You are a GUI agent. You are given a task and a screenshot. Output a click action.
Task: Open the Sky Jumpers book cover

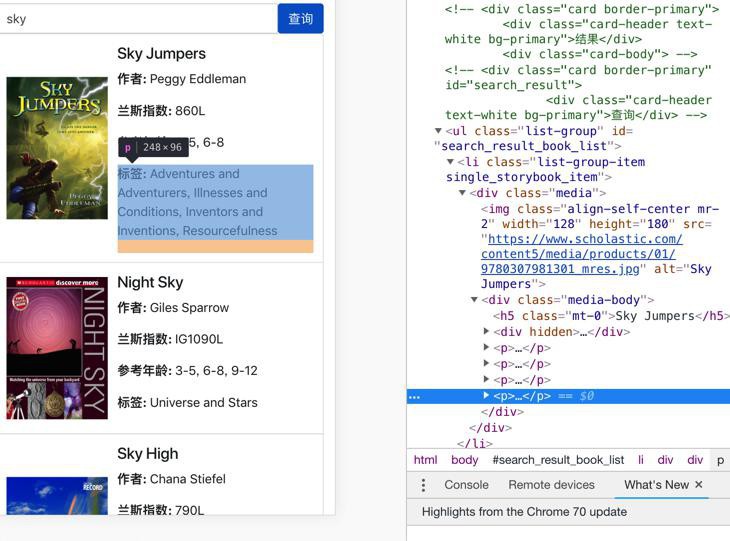click(57, 148)
